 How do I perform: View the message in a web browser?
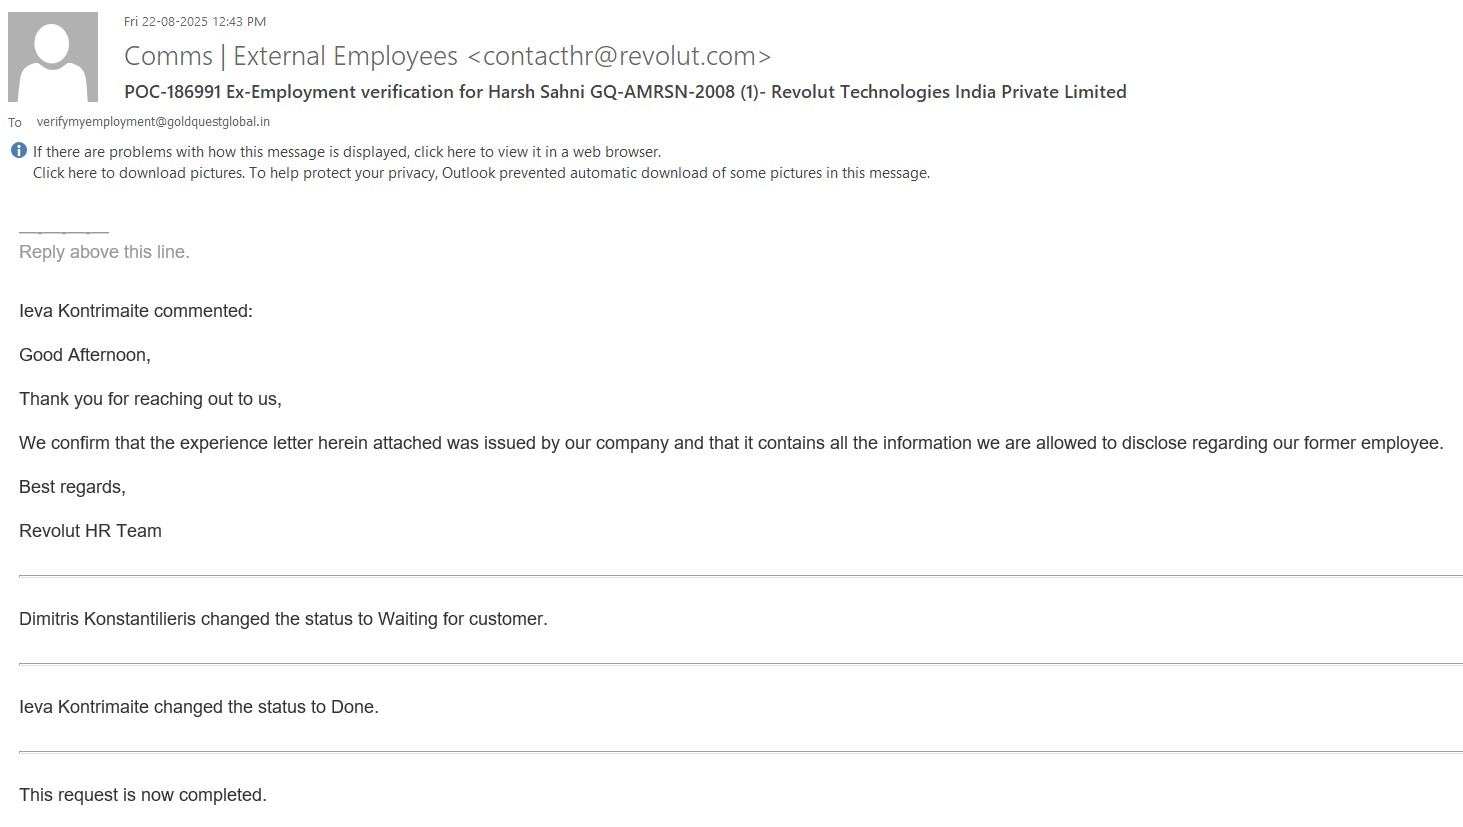click(347, 152)
